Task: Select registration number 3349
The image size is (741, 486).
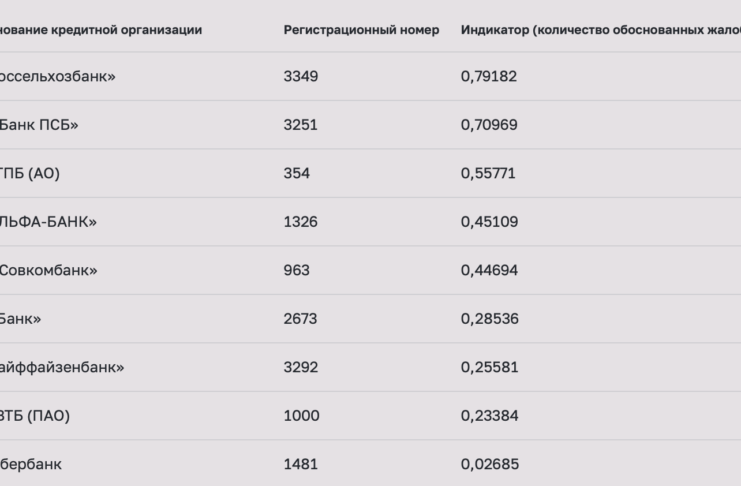Action: tap(301, 76)
